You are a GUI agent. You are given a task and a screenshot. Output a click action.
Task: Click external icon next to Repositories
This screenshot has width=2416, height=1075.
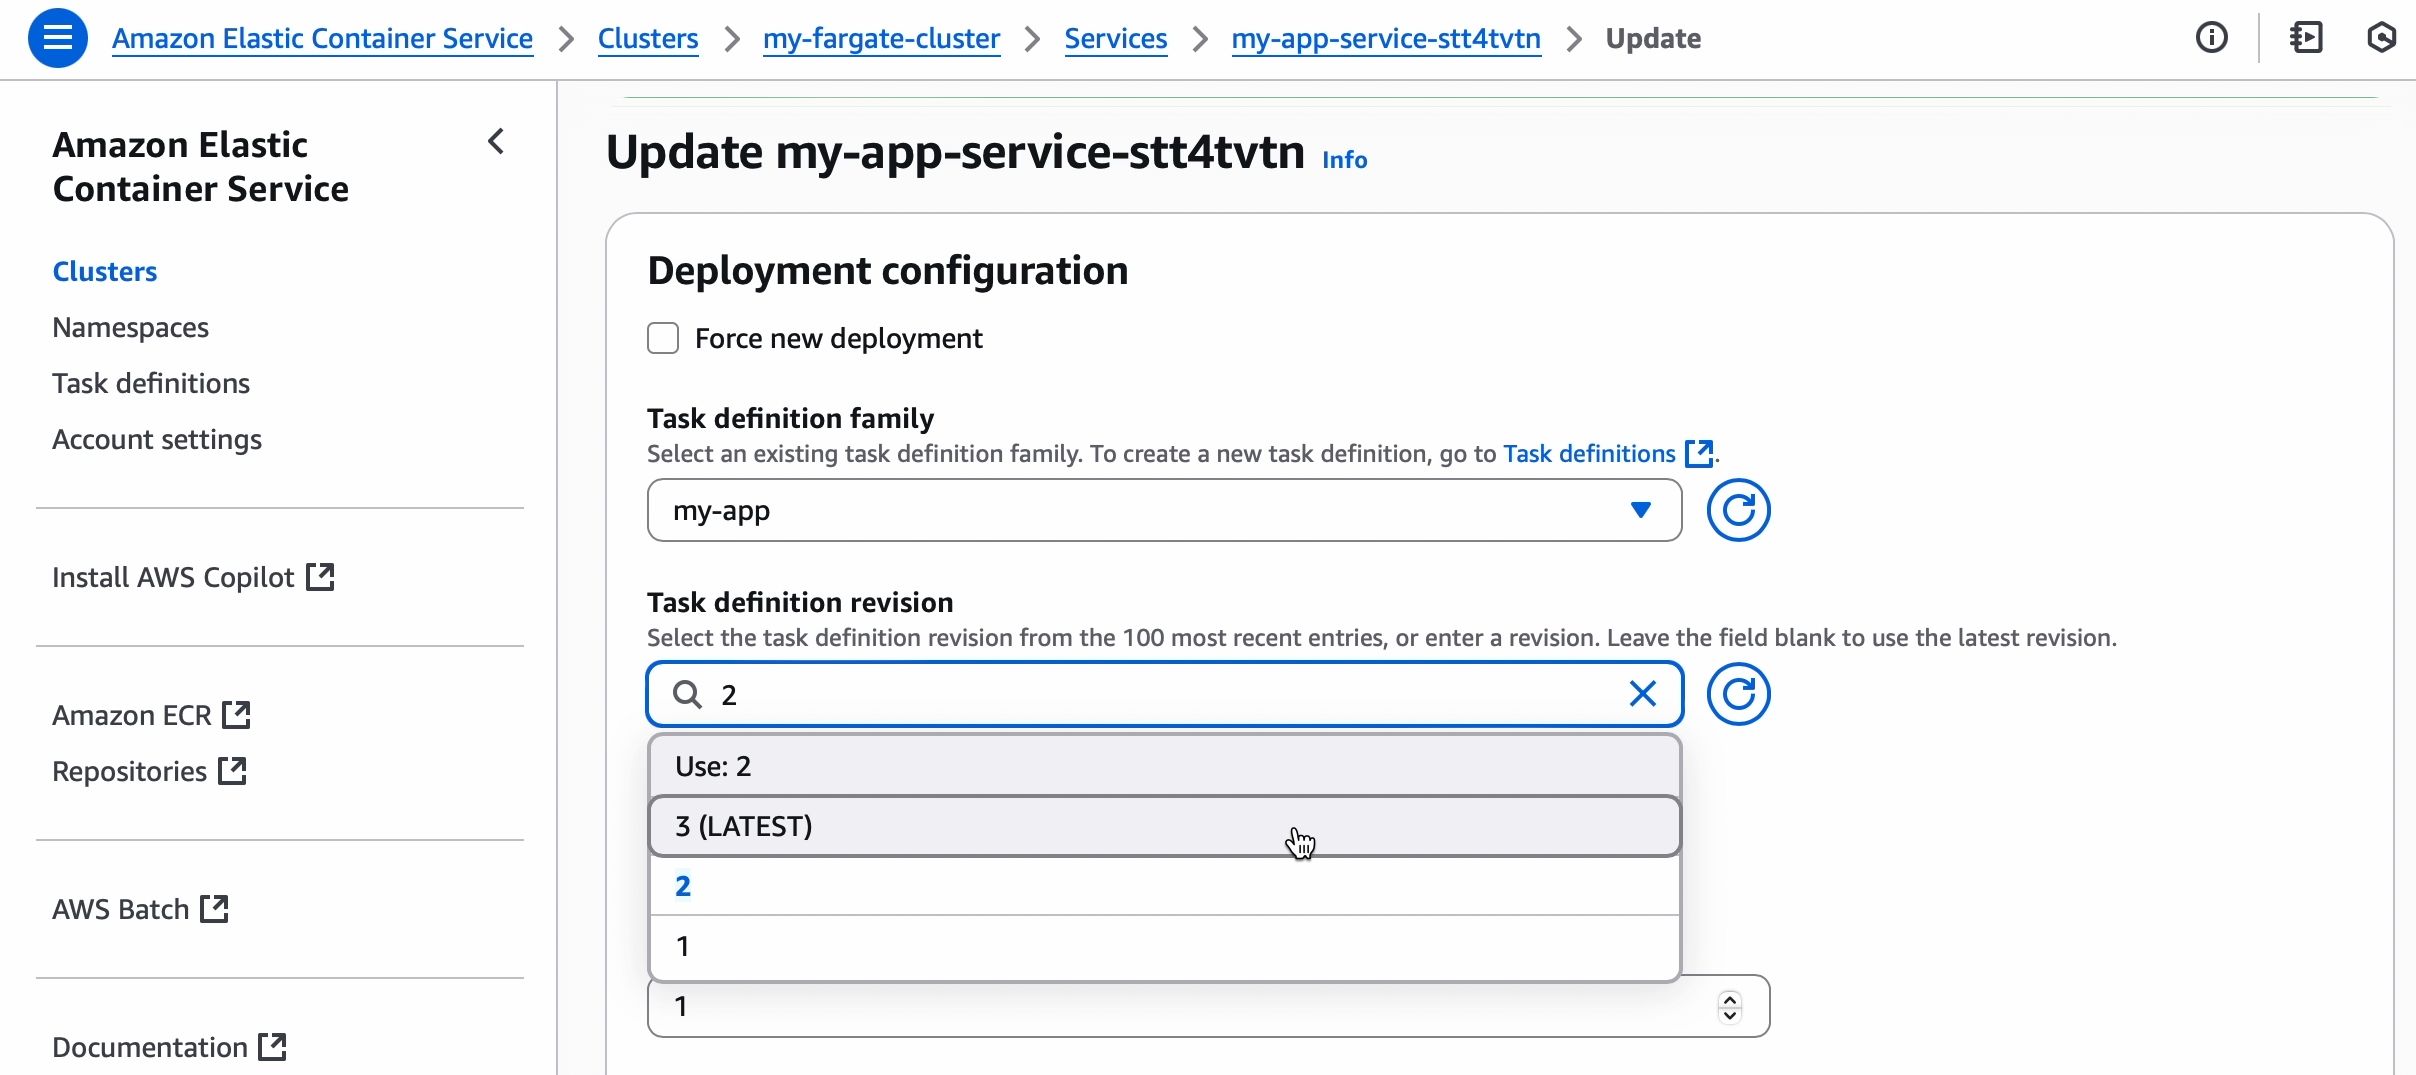[x=232, y=771]
